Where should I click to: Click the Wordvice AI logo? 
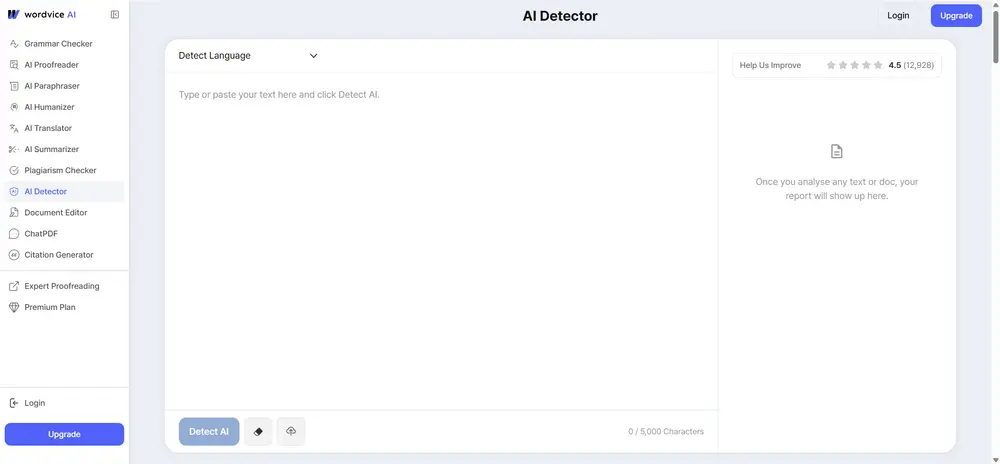(41, 15)
